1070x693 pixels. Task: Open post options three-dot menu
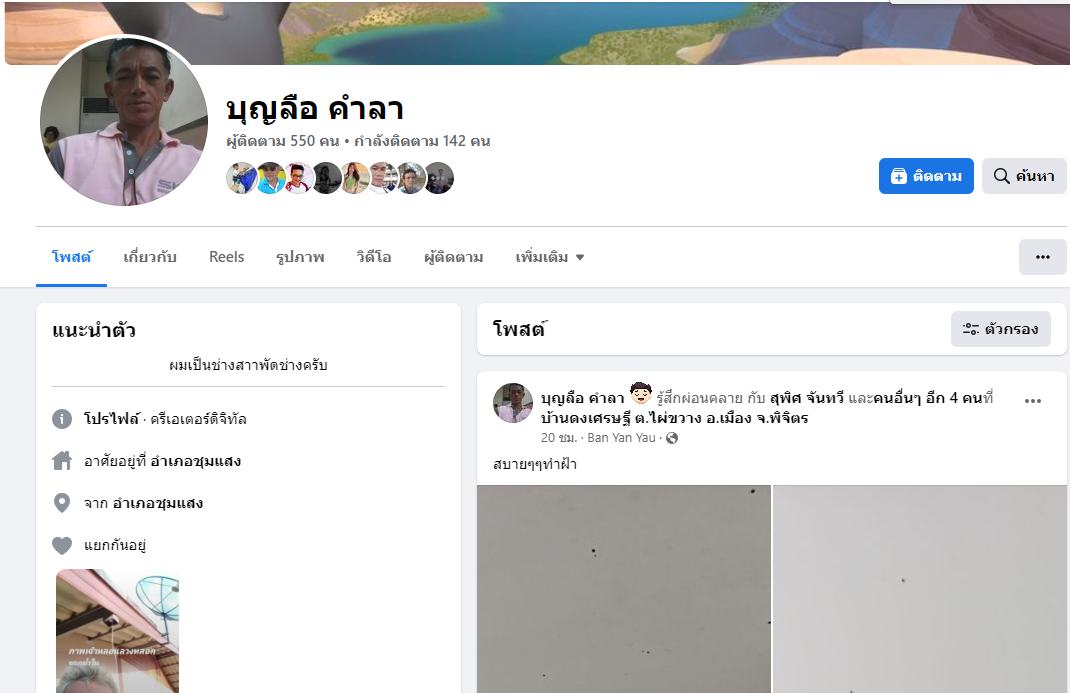tap(1032, 401)
